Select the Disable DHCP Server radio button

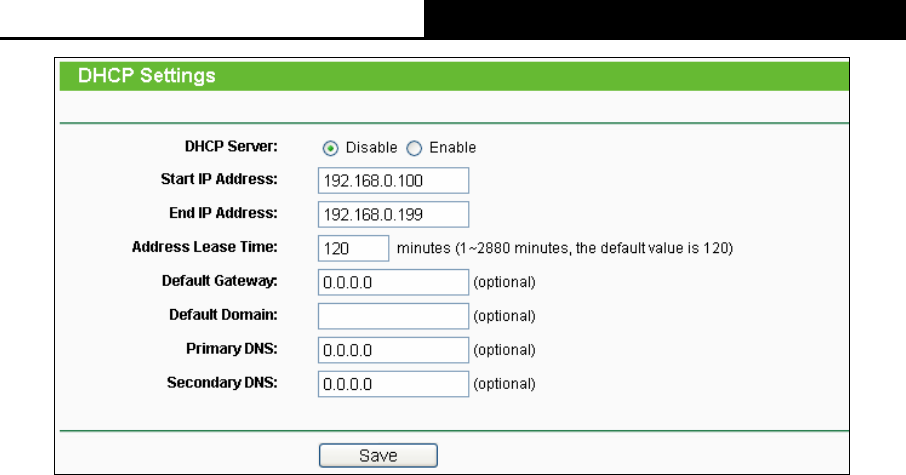click(x=331, y=149)
